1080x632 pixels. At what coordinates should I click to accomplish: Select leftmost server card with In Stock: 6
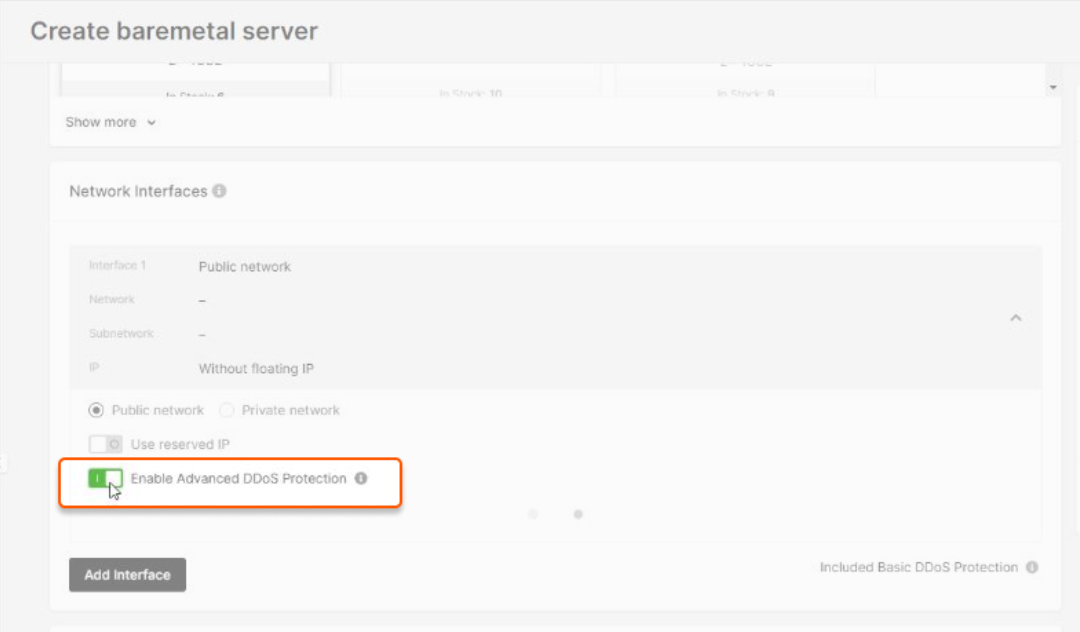196,80
